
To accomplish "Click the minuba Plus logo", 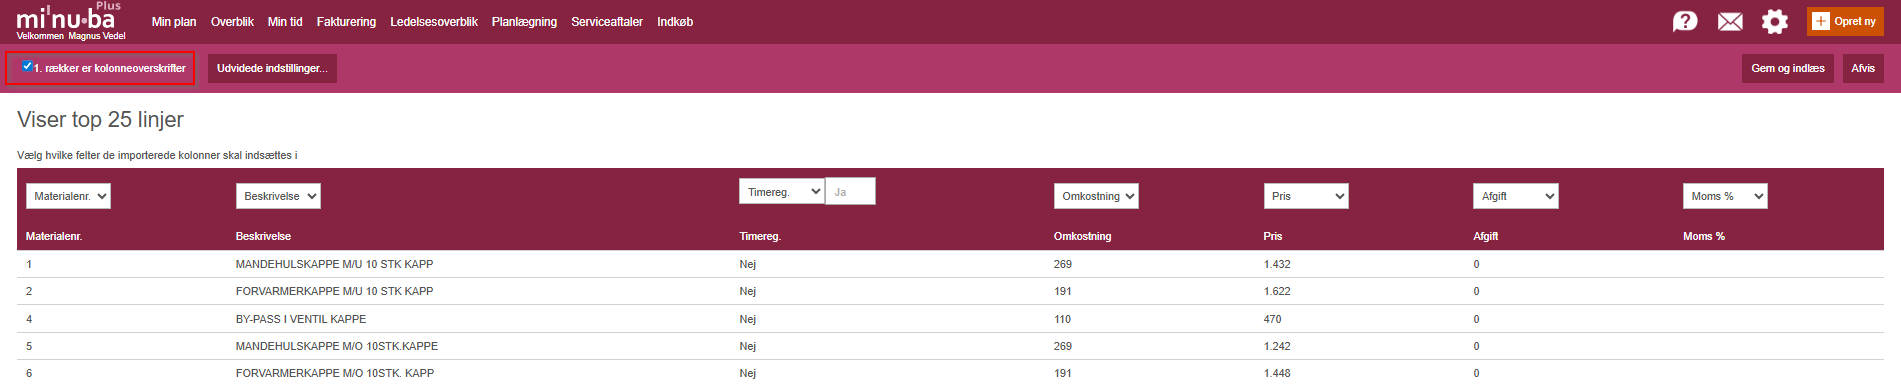I will point(70,20).
